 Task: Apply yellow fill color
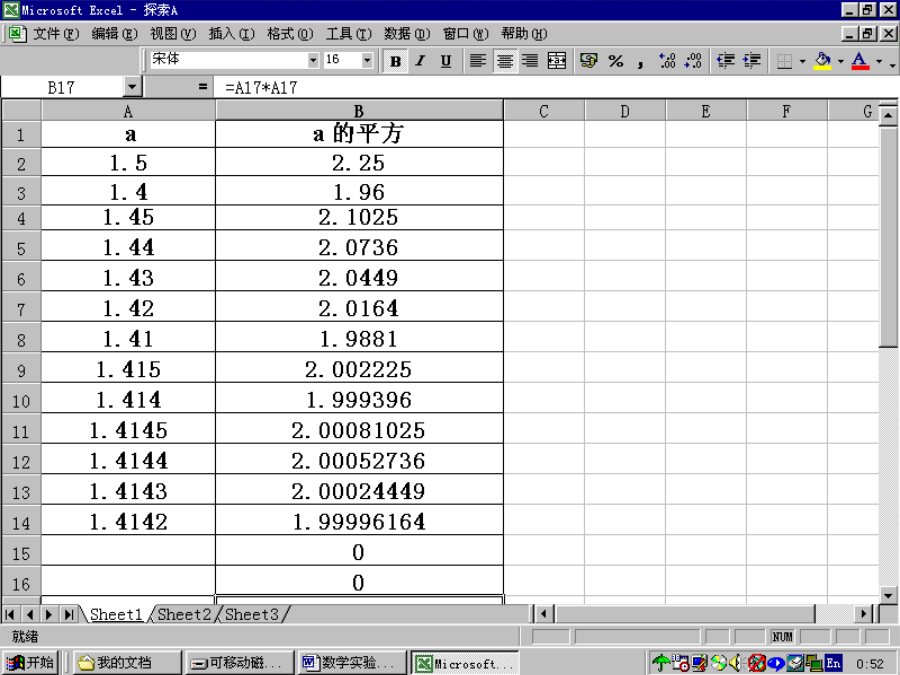point(823,61)
